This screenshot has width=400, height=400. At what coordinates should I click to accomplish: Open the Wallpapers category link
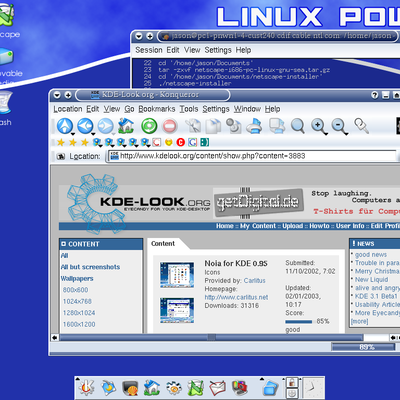pos(77,279)
